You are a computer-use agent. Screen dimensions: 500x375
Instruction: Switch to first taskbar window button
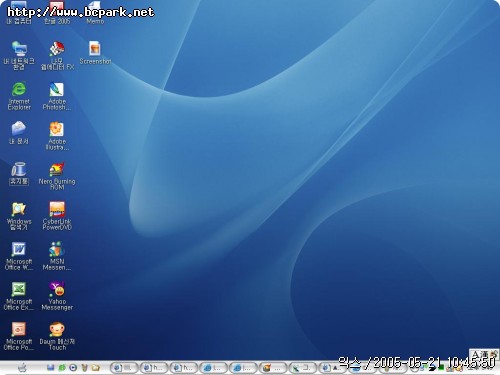(124, 368)
